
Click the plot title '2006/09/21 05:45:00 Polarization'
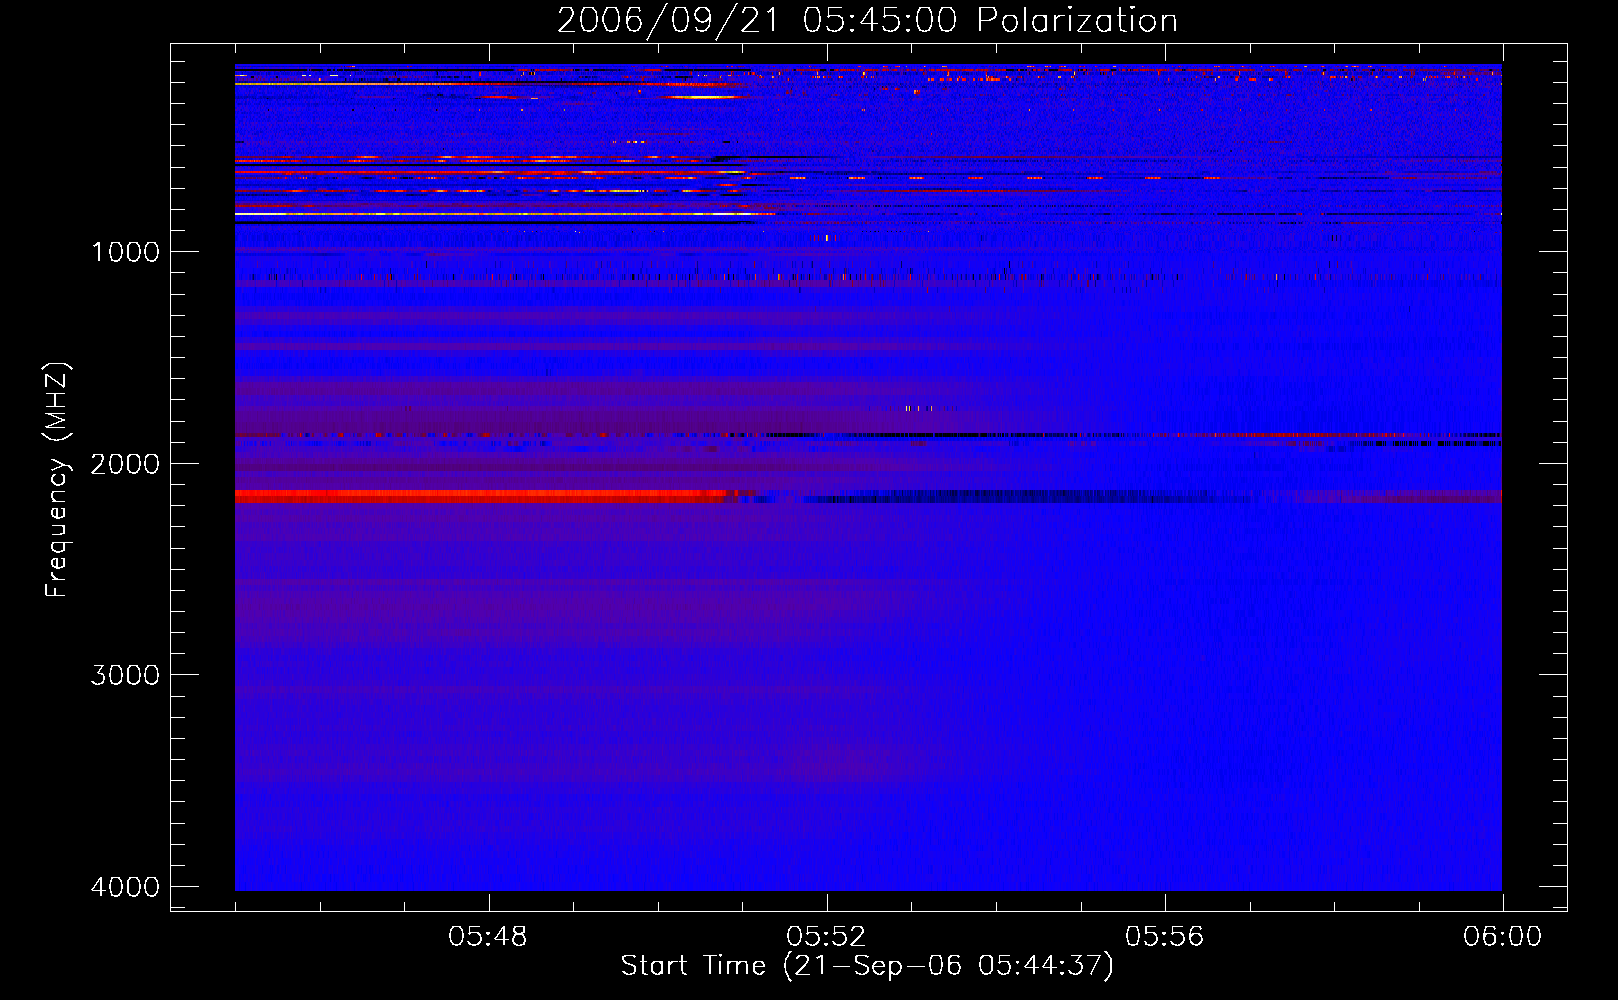click(x=867, y=20)
